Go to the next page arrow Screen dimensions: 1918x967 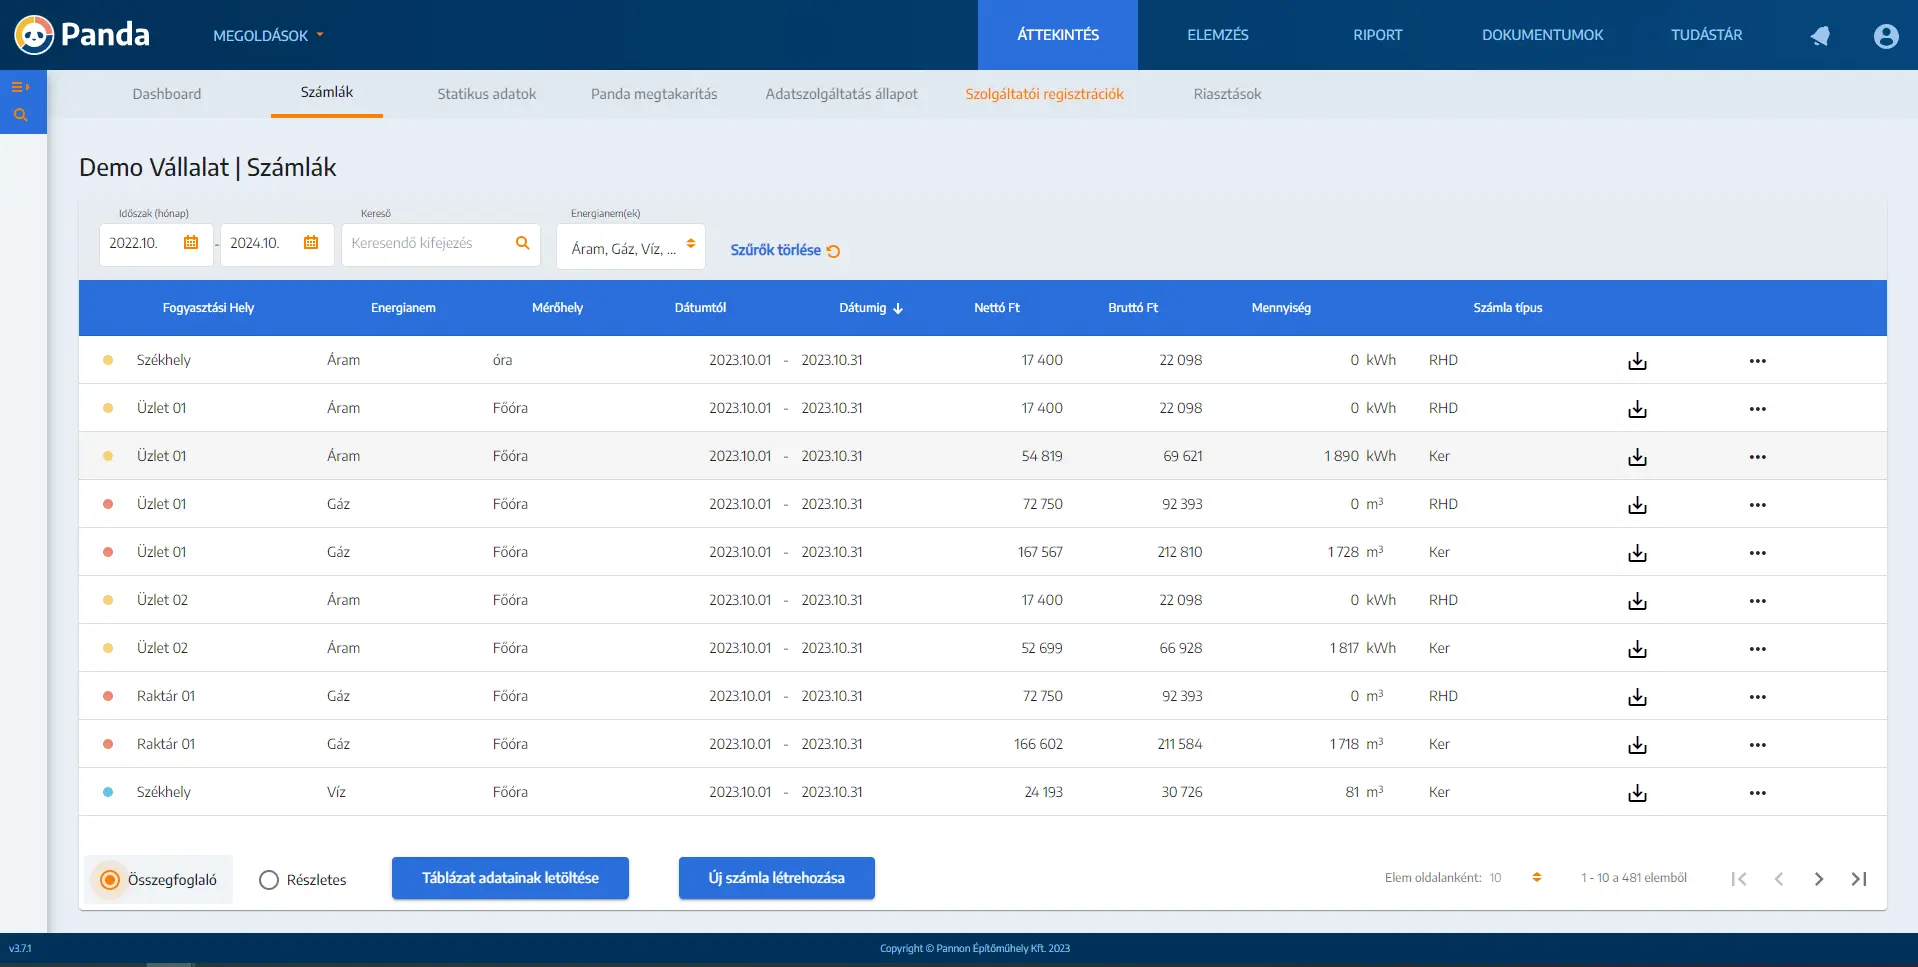pos(1818,879)
